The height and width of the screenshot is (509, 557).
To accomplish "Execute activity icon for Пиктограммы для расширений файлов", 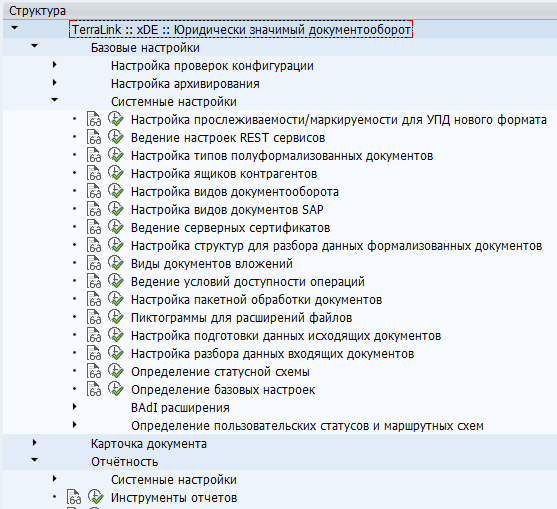I will (x=115, y=317).
